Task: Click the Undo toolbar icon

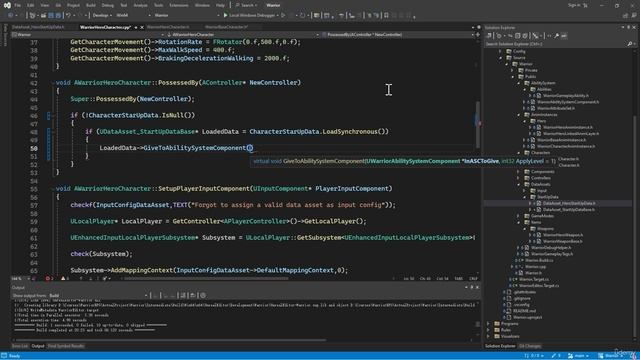Action: click(69, 16)
